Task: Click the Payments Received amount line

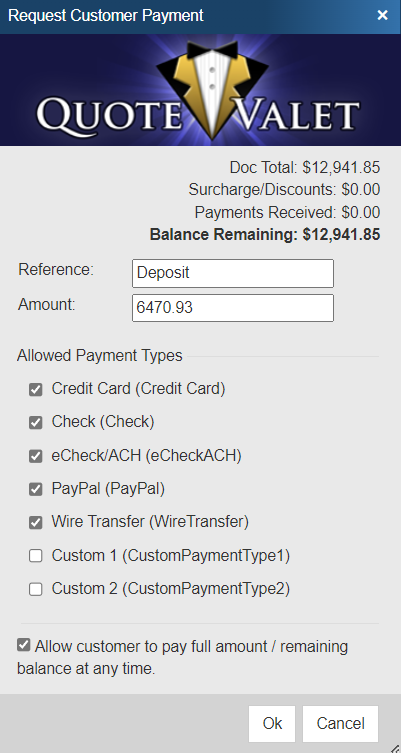Action: click(287, 212)
